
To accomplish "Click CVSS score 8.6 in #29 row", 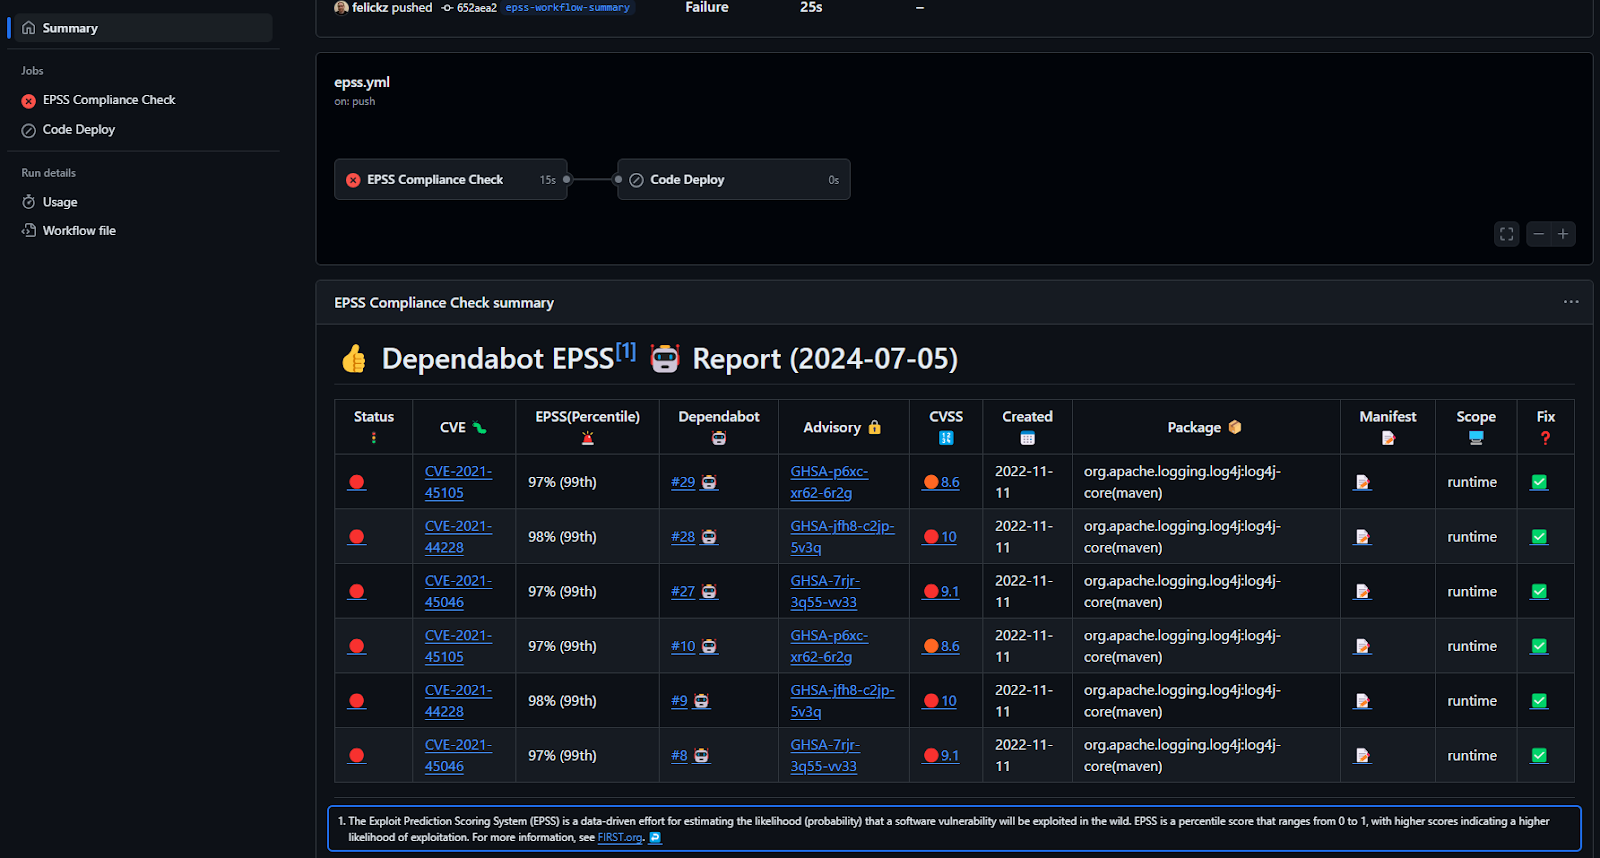I will coord(941,482).
